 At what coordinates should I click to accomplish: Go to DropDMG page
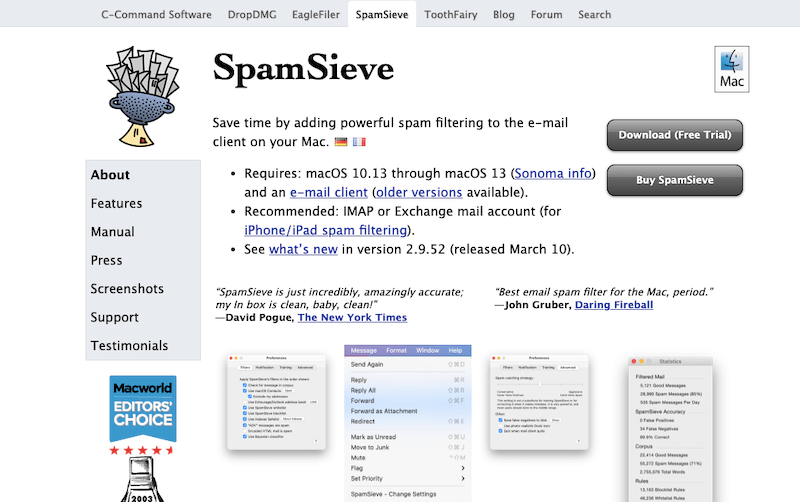pos(252,15)
